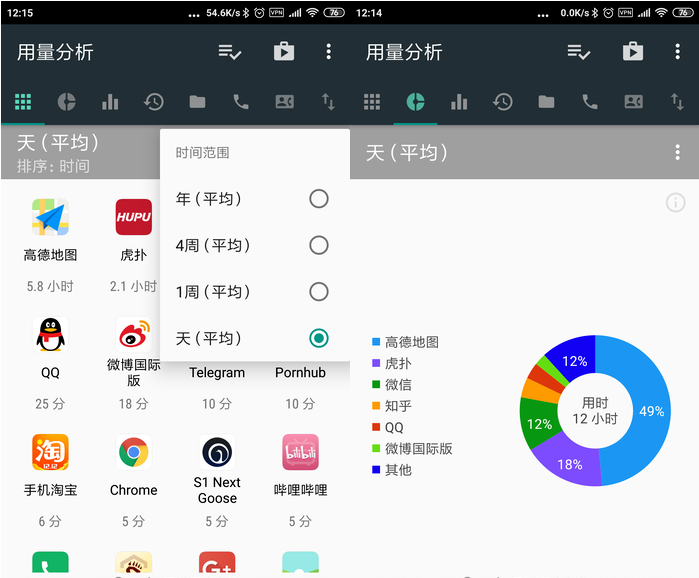Open history clock tab in right screen
This screenshot has height=578, width=699.
click(x=503, y=102)
